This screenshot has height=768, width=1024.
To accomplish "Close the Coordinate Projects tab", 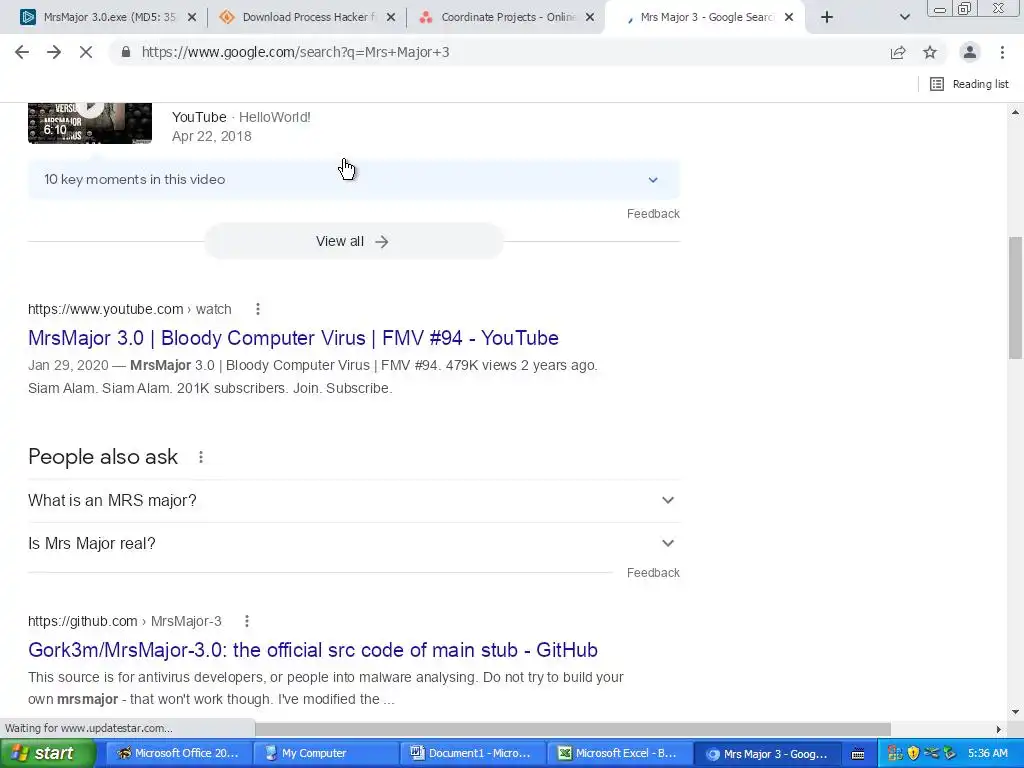I will [590, 18].
